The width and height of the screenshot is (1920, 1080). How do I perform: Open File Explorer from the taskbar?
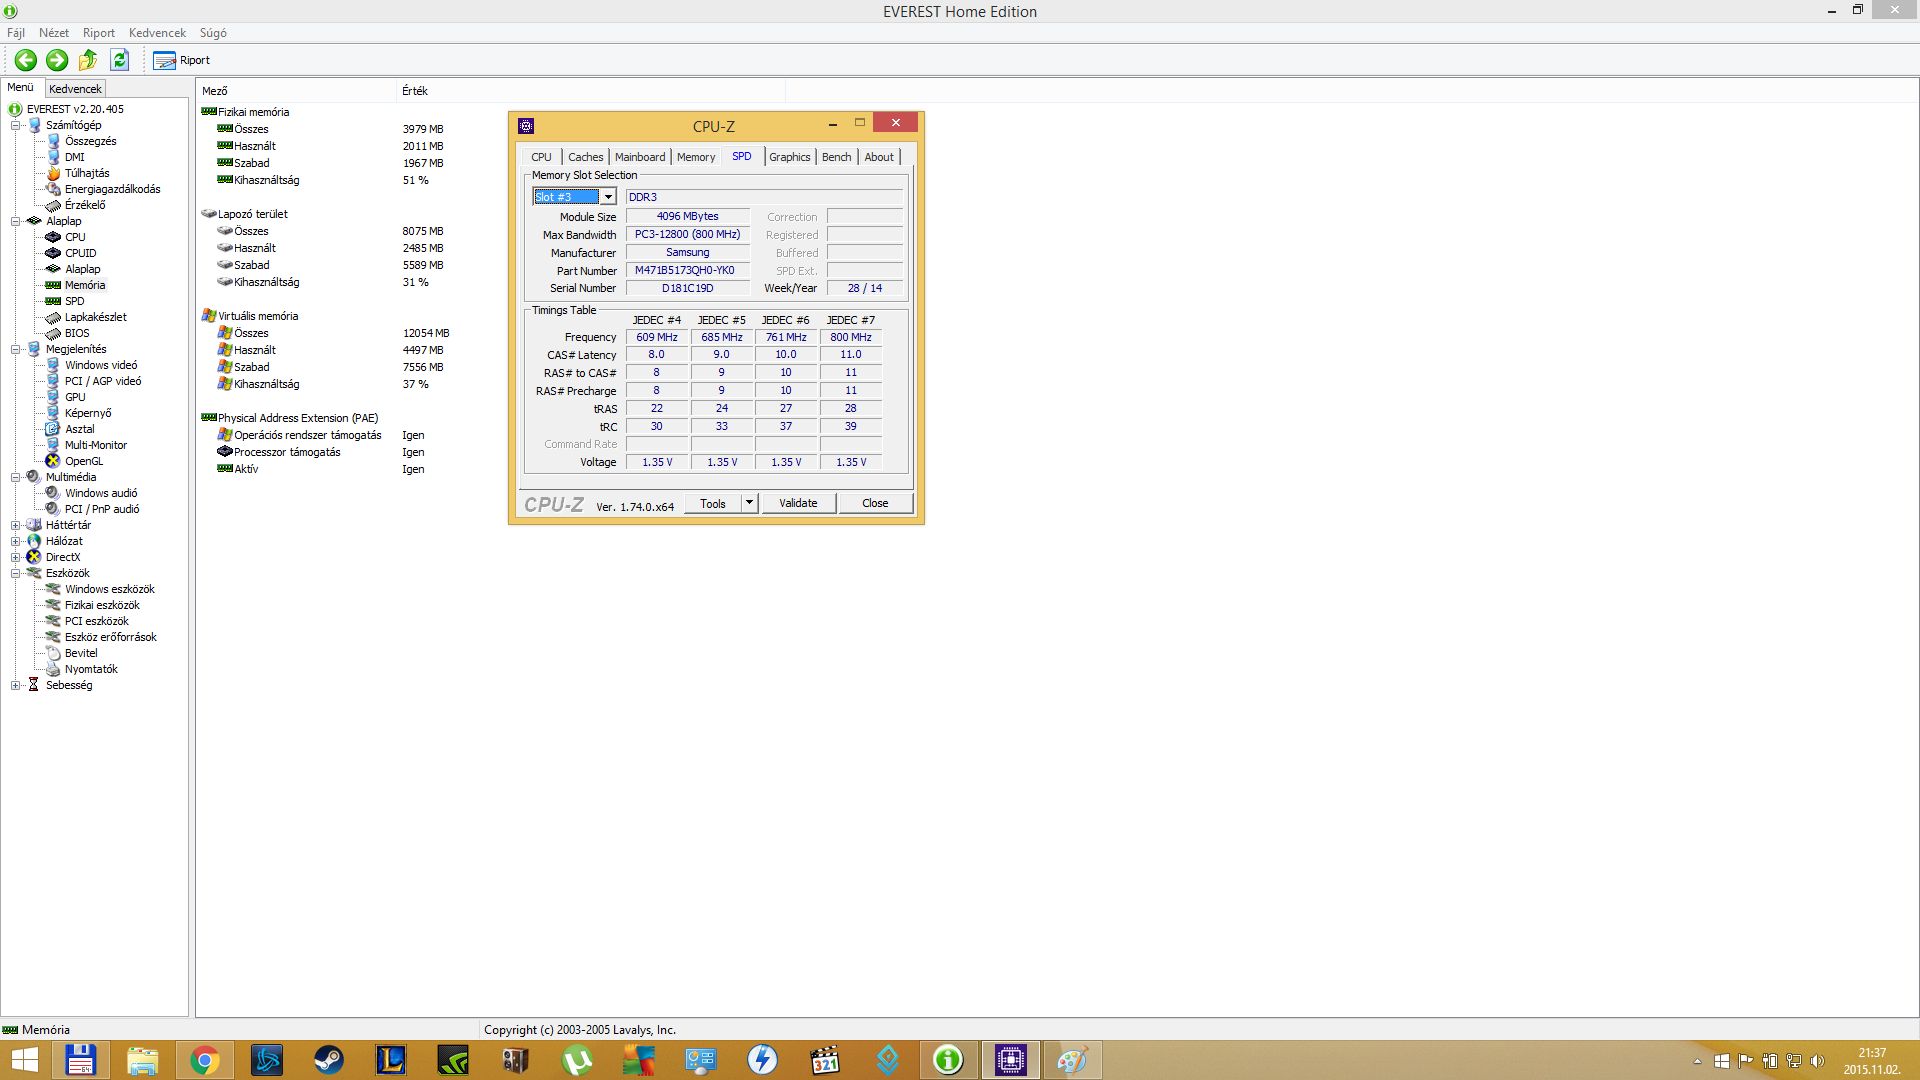(142, 1060)
